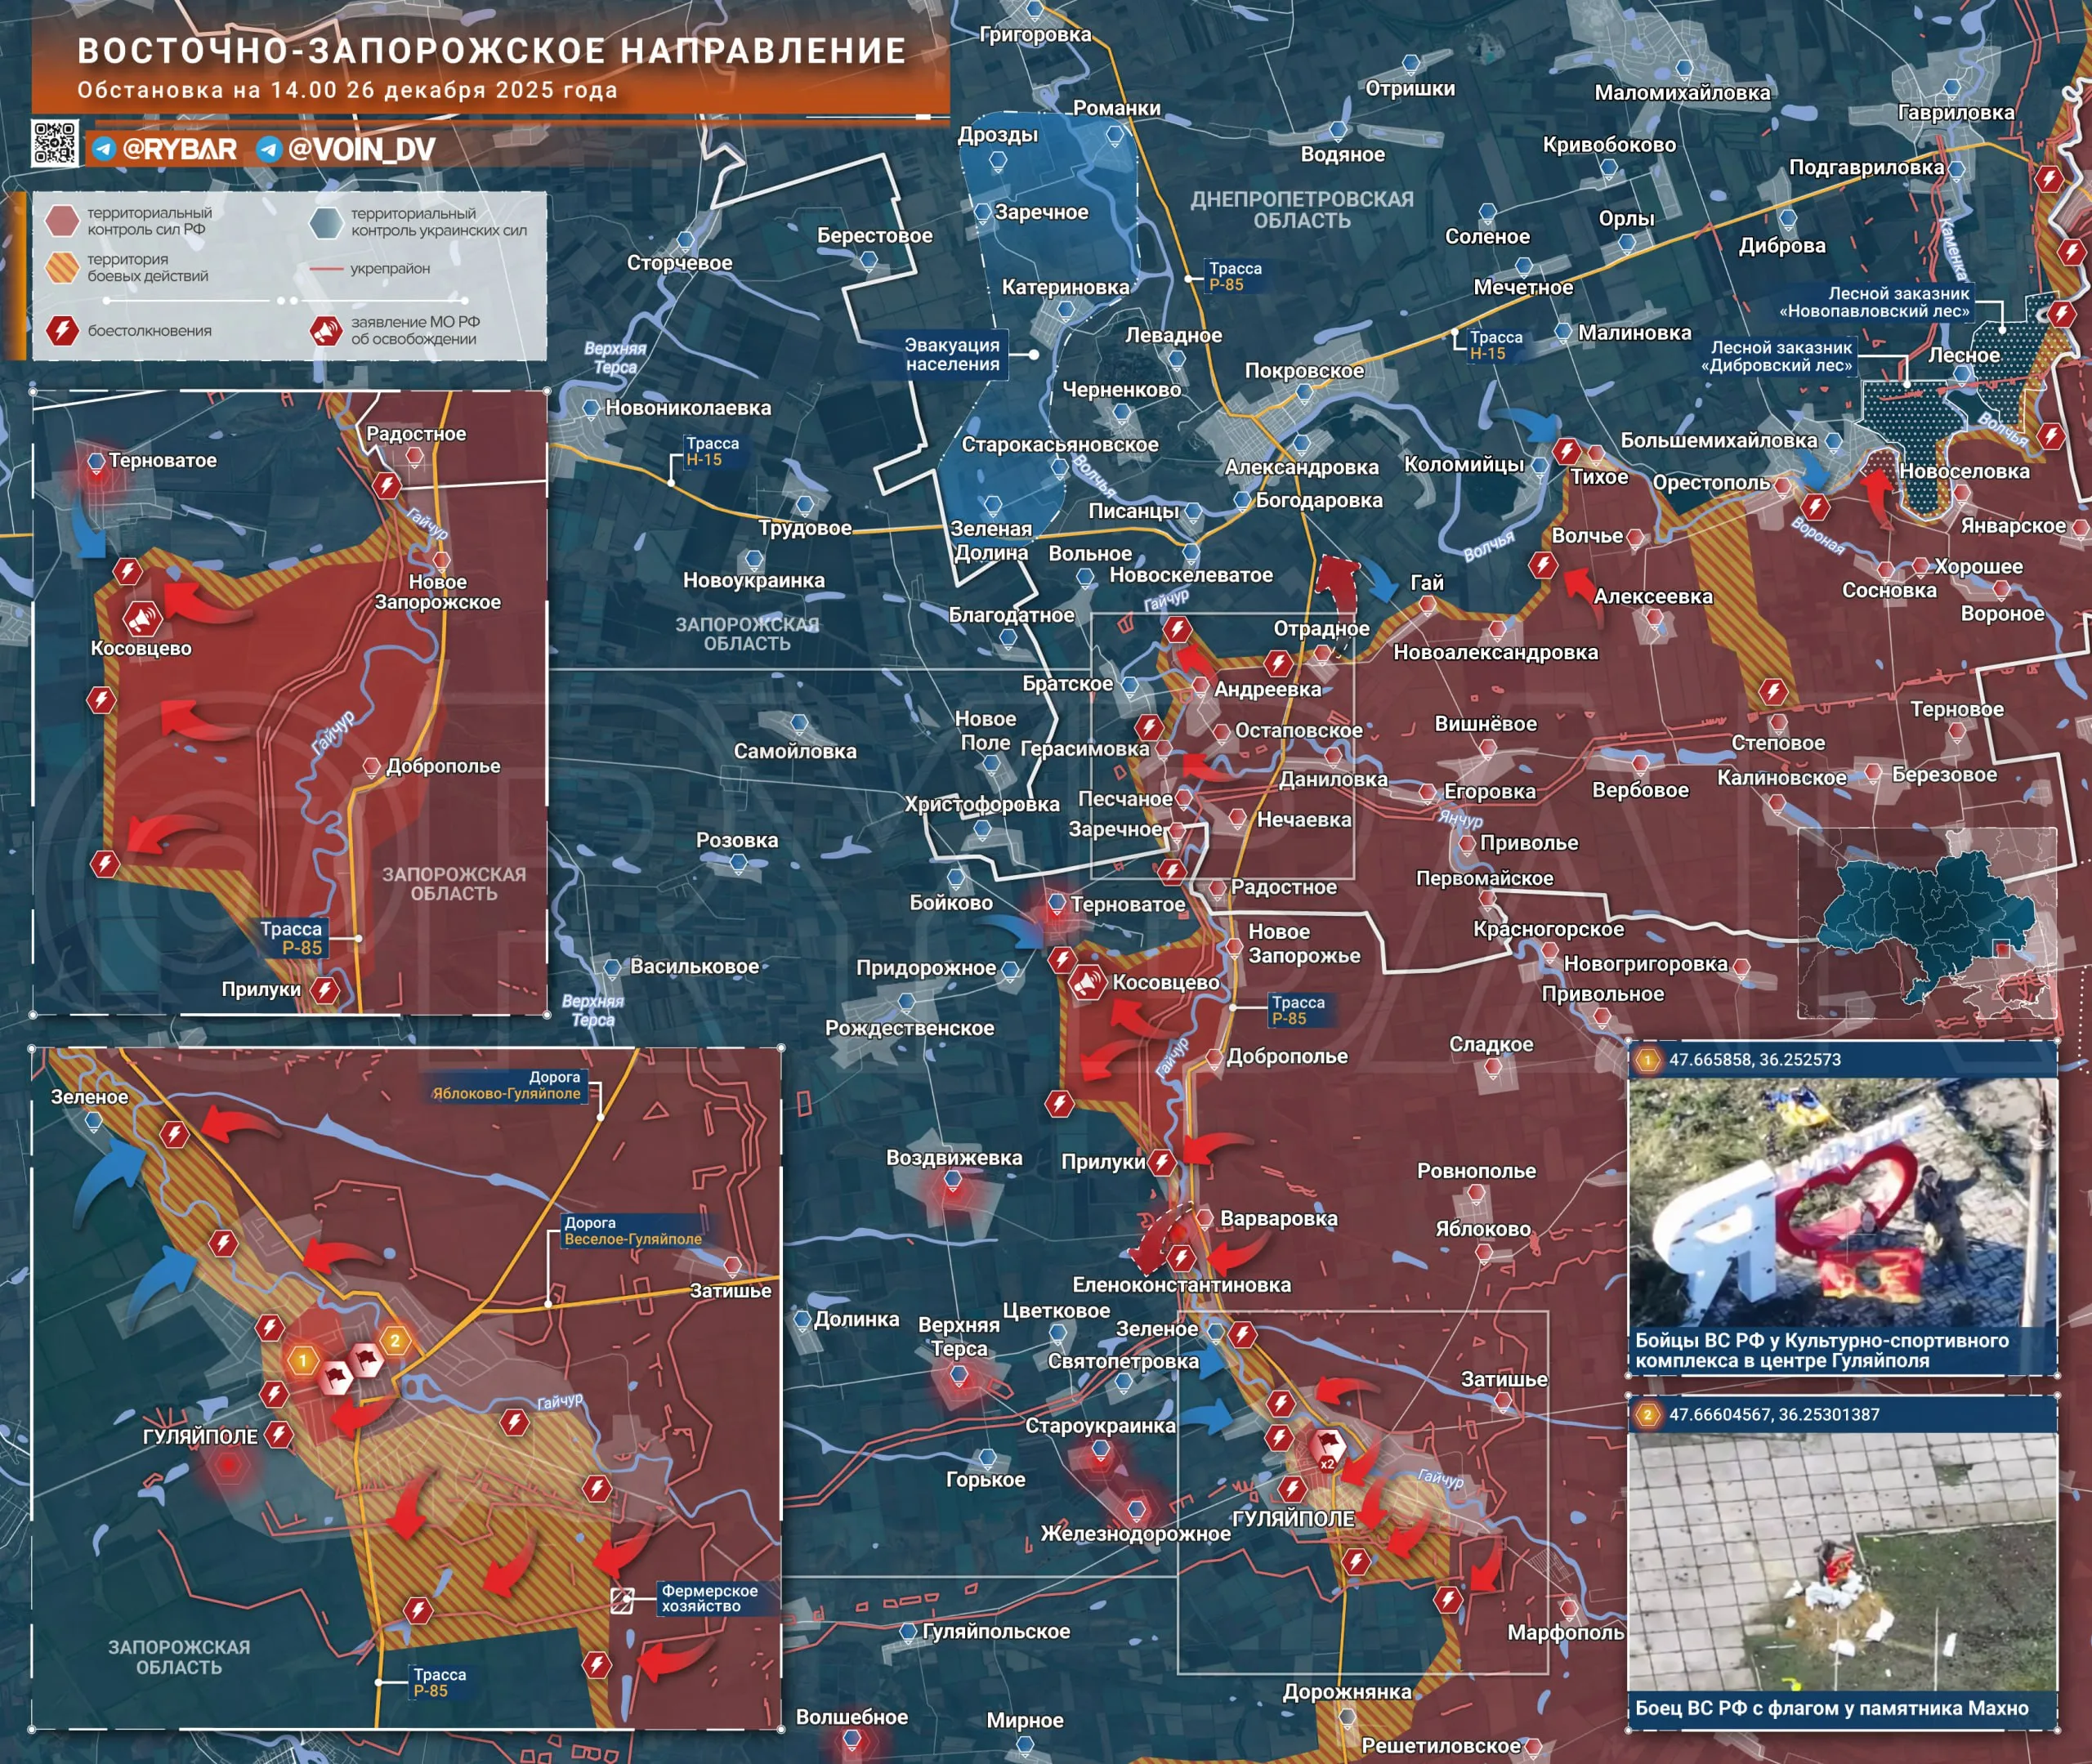Screen dimensions: 2092x1764
Task: Click the Эвакуация населения label
Action: 952,354
